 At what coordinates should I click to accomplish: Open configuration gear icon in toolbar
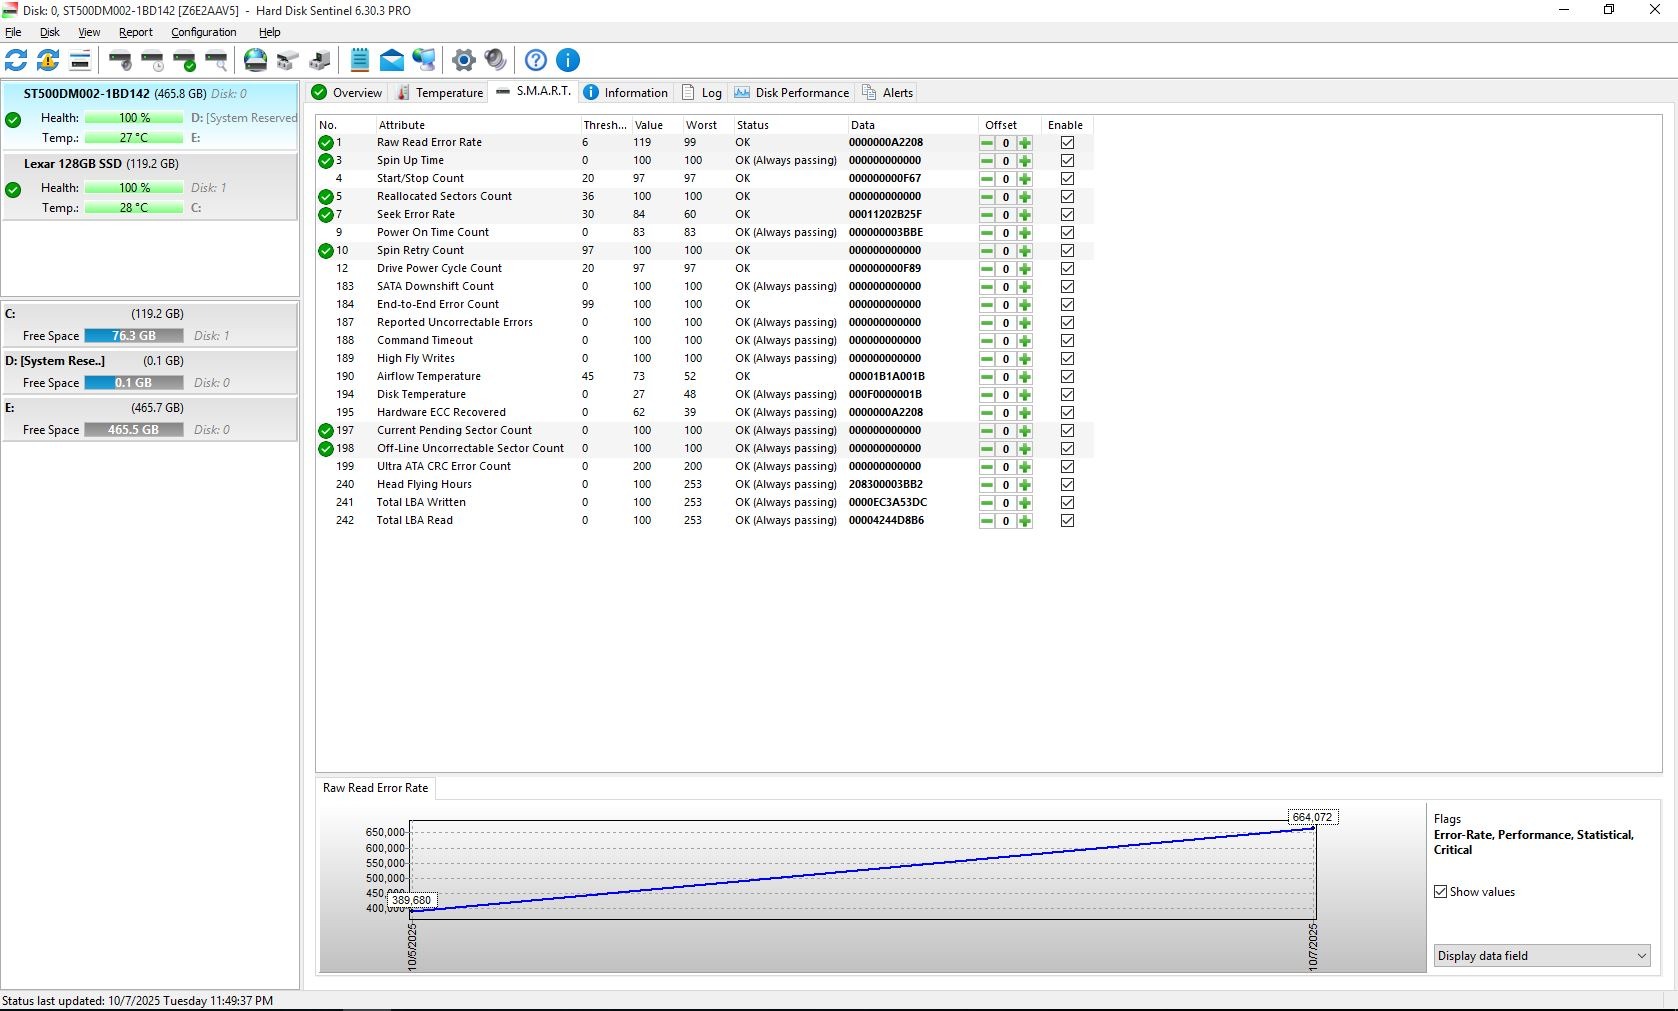click(463, 60)
